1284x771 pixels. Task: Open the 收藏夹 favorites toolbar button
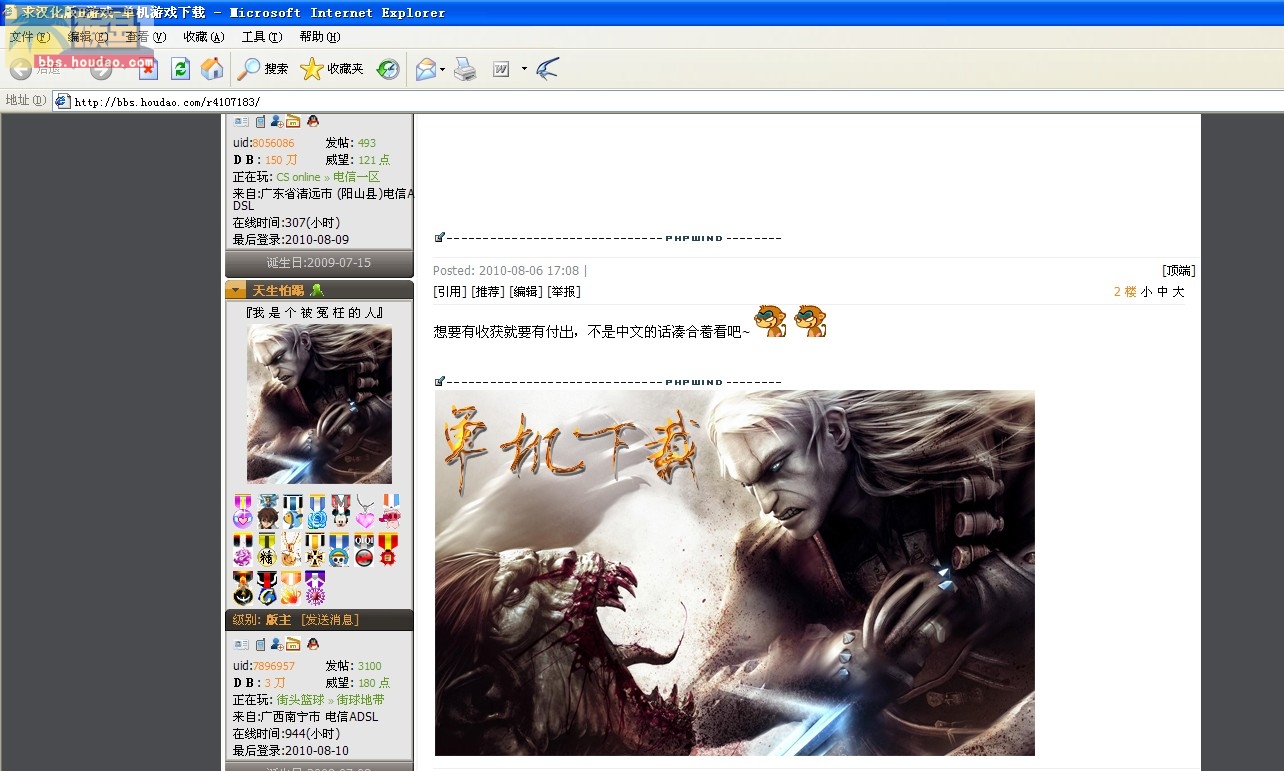pos(333,69)
